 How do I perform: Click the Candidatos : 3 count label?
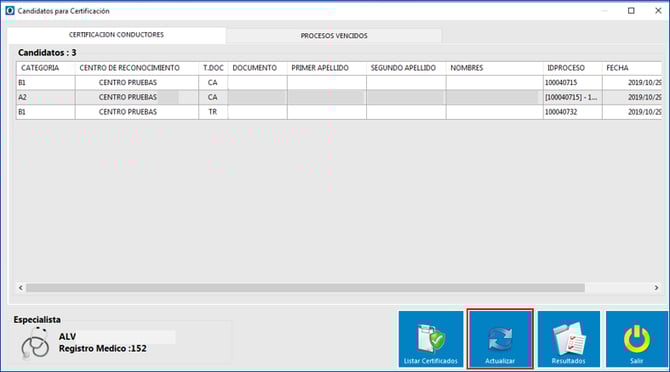[47, 53]
